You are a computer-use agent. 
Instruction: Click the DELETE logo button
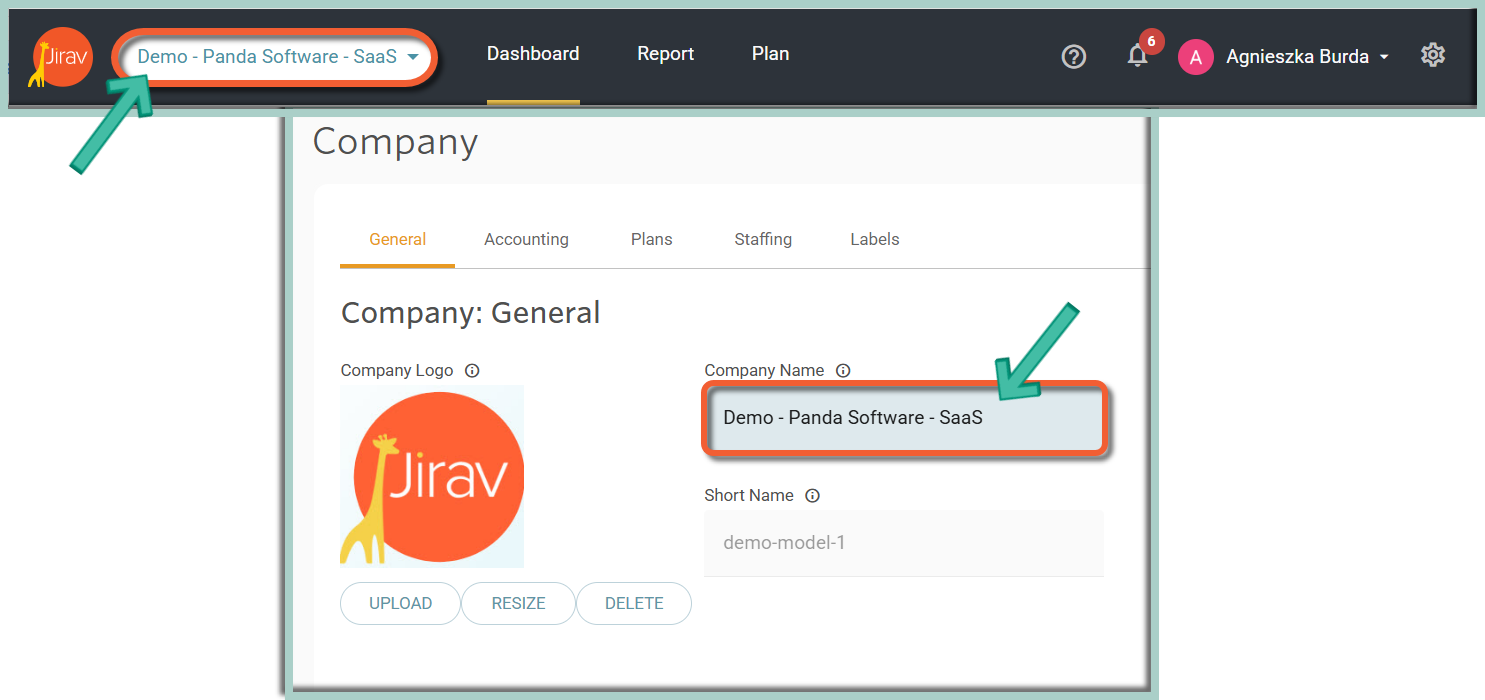point(634,604)
